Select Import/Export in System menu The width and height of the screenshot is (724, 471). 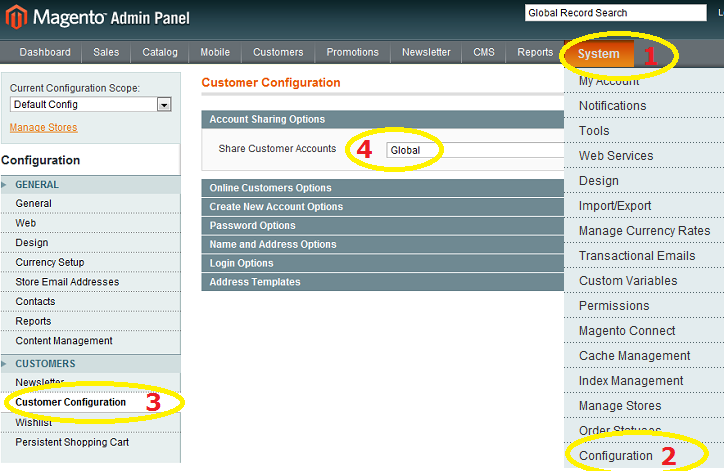point(644,205)
